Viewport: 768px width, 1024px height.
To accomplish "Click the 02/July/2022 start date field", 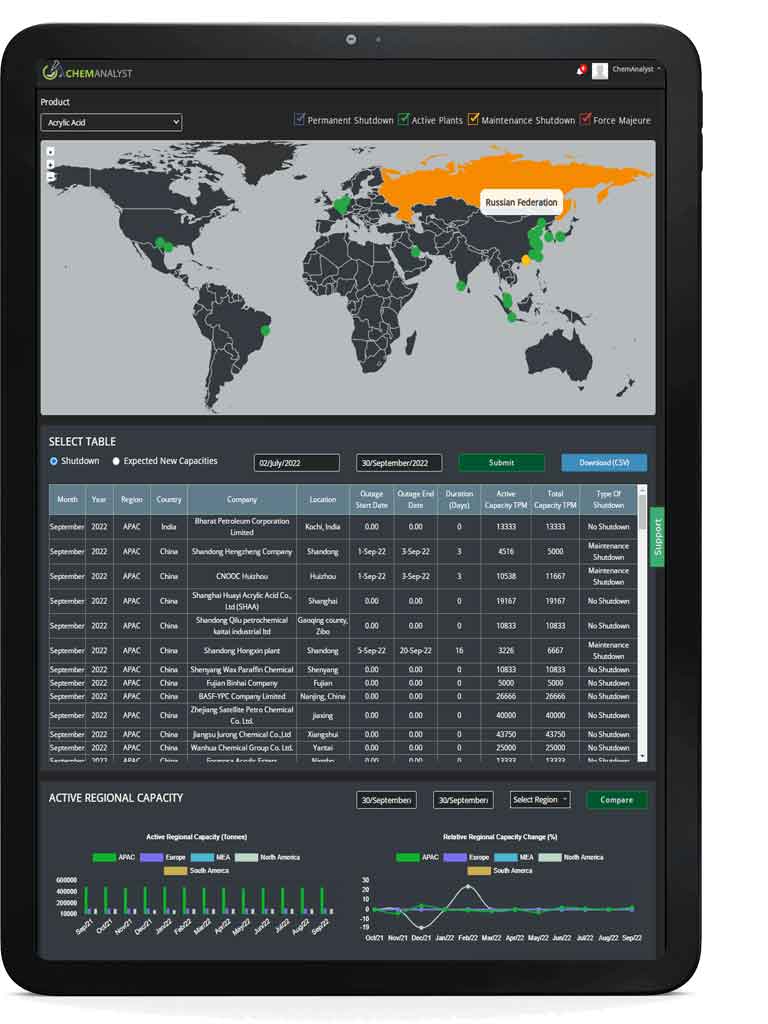I will click(297, 463).
